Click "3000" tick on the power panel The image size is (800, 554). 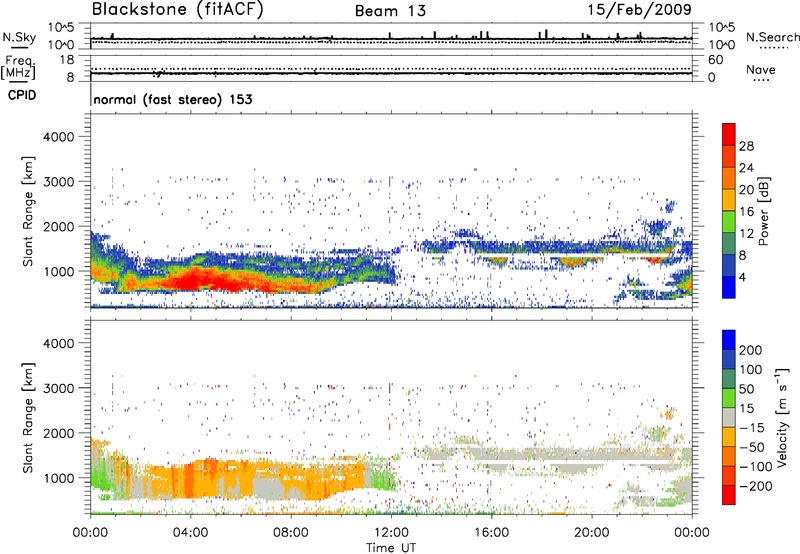pos(59,182)
